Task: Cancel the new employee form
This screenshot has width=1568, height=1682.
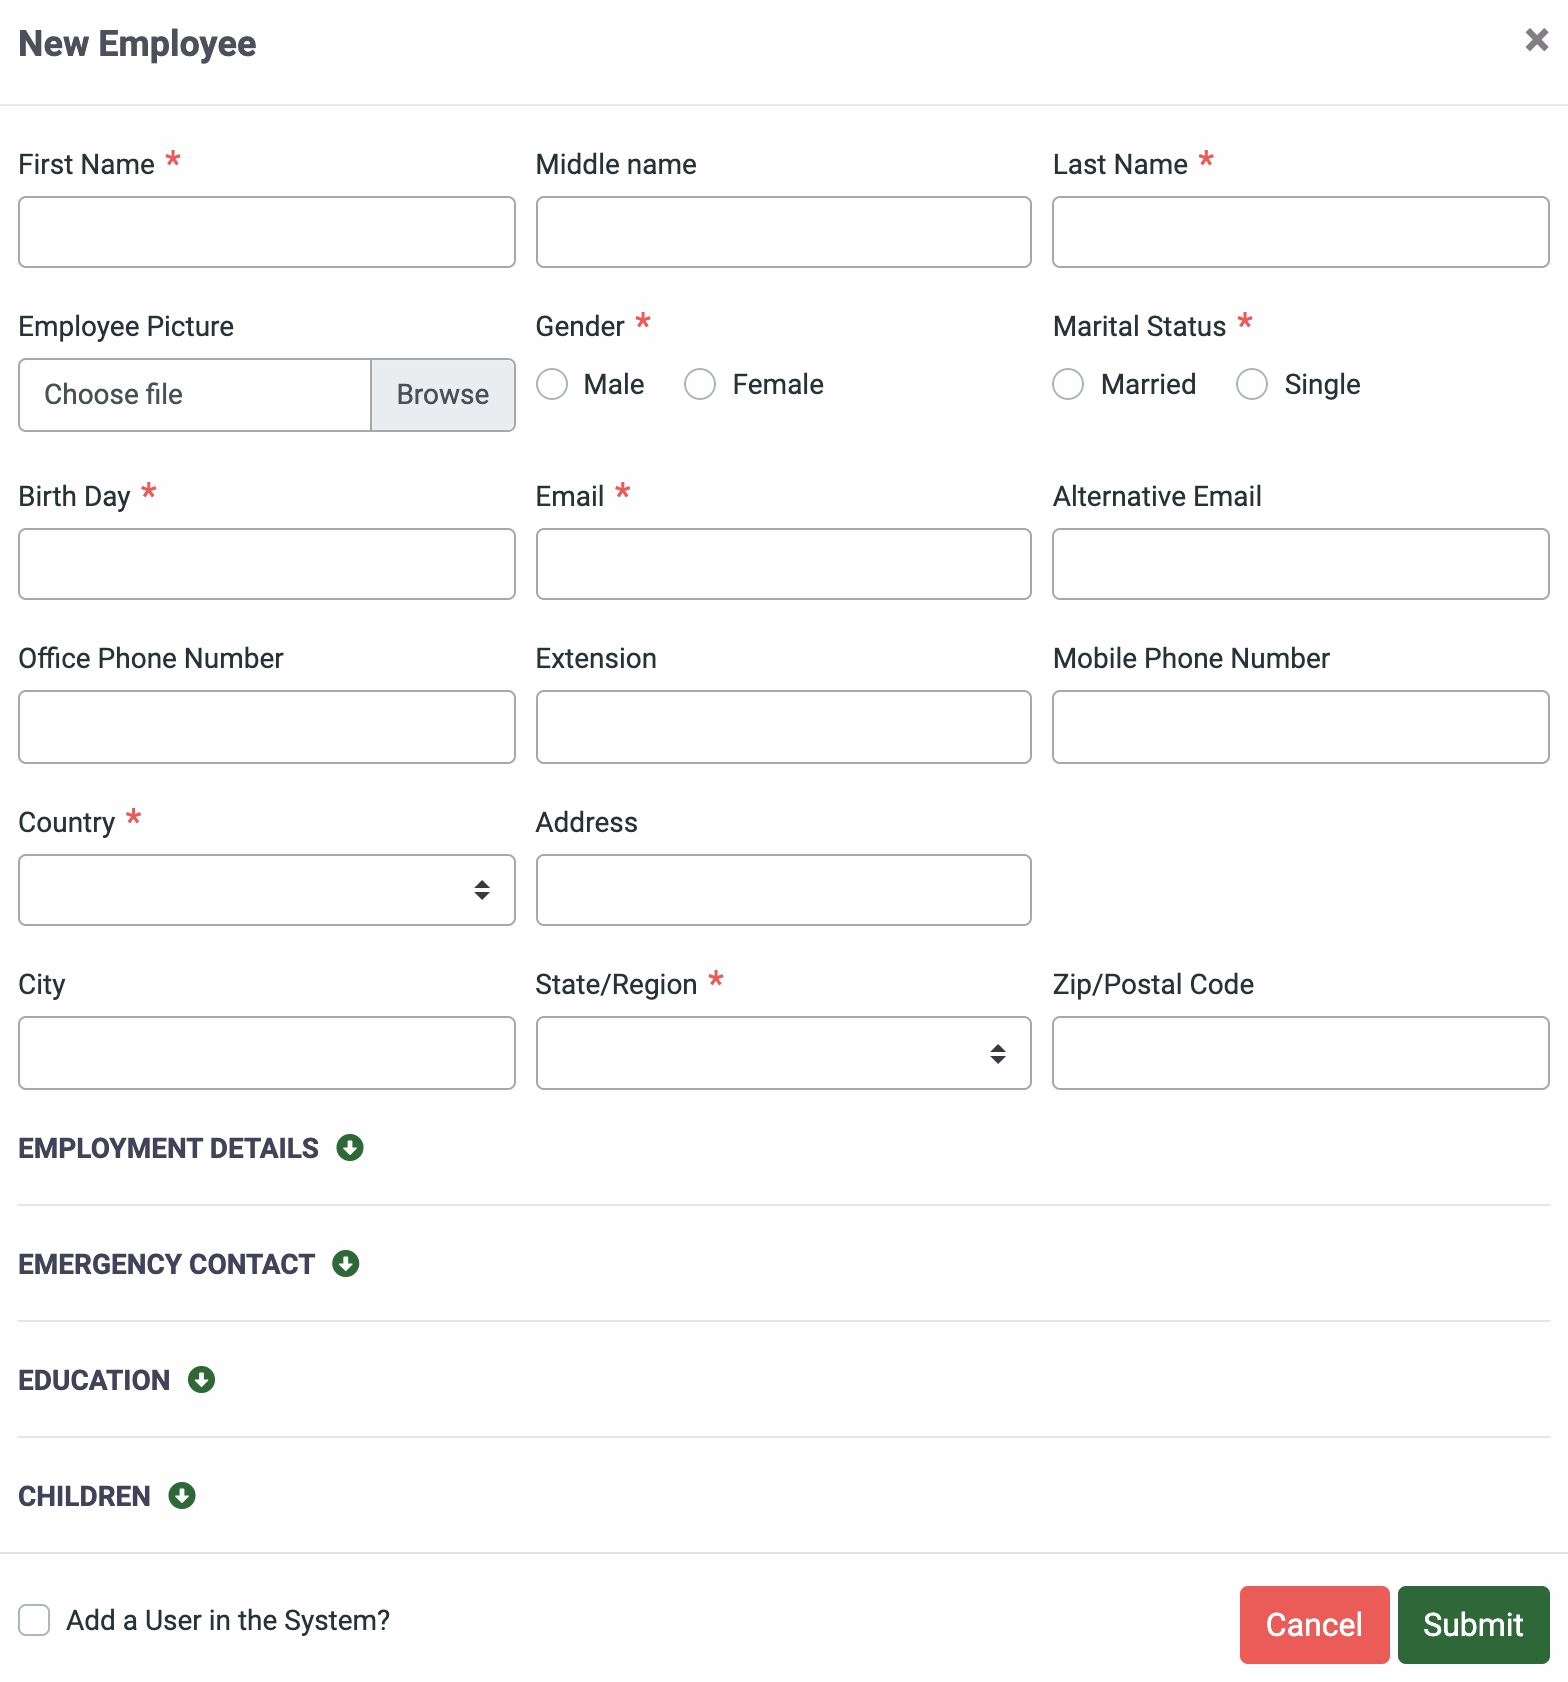Action: 1314,1625
